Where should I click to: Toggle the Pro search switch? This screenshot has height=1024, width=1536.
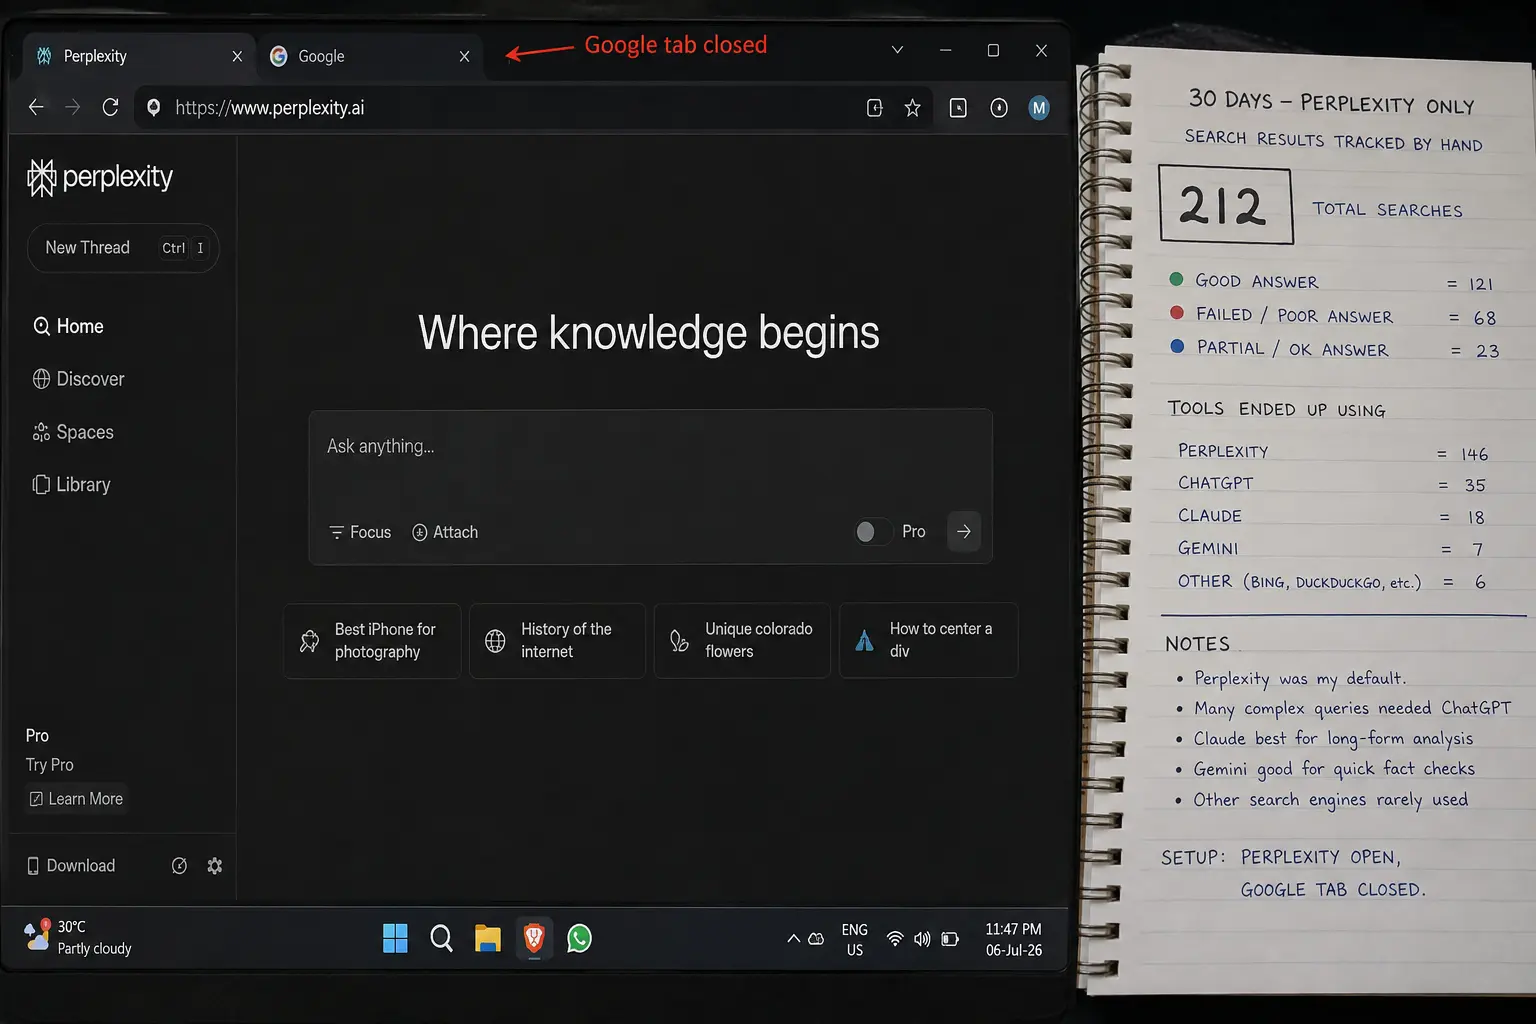(x=873, y=532)
